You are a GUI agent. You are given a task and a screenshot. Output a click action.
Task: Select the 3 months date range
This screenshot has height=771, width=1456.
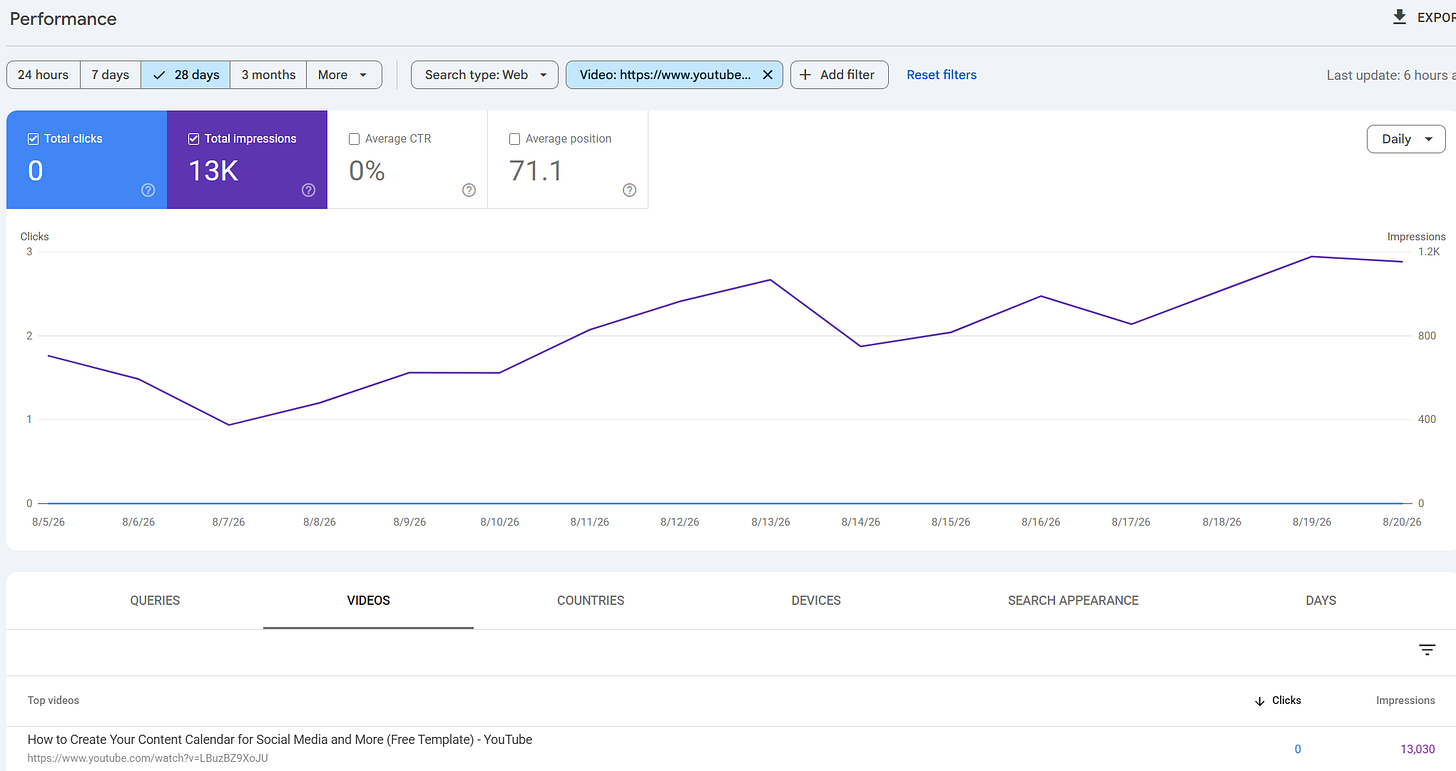pyautogui.click(x=268, y=75)
